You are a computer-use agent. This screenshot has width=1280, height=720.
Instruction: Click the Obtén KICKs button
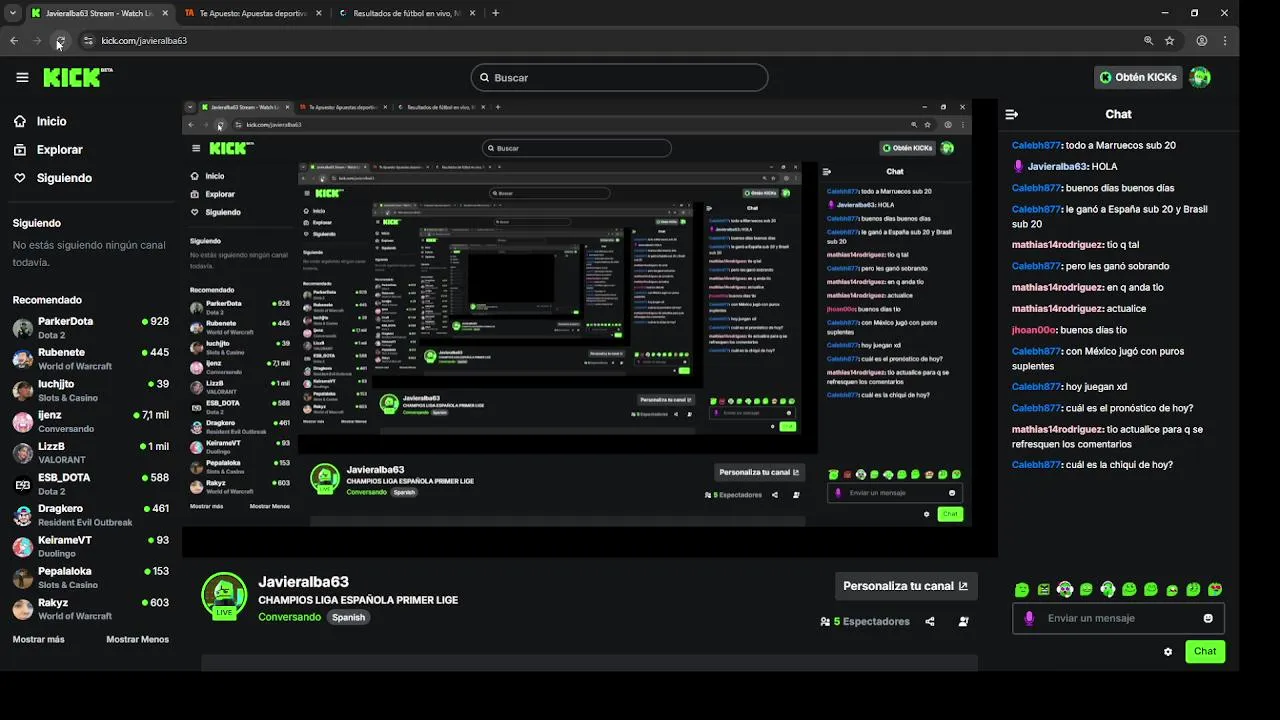[x=1138, y=77]
